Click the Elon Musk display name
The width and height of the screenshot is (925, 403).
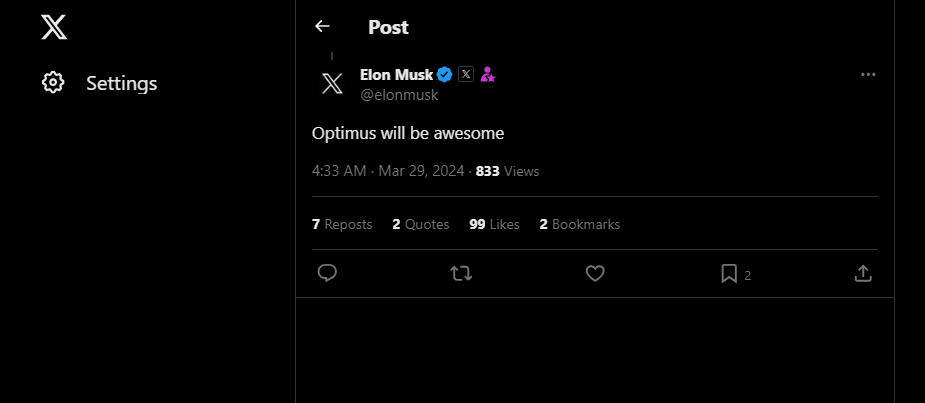point(397,75)
